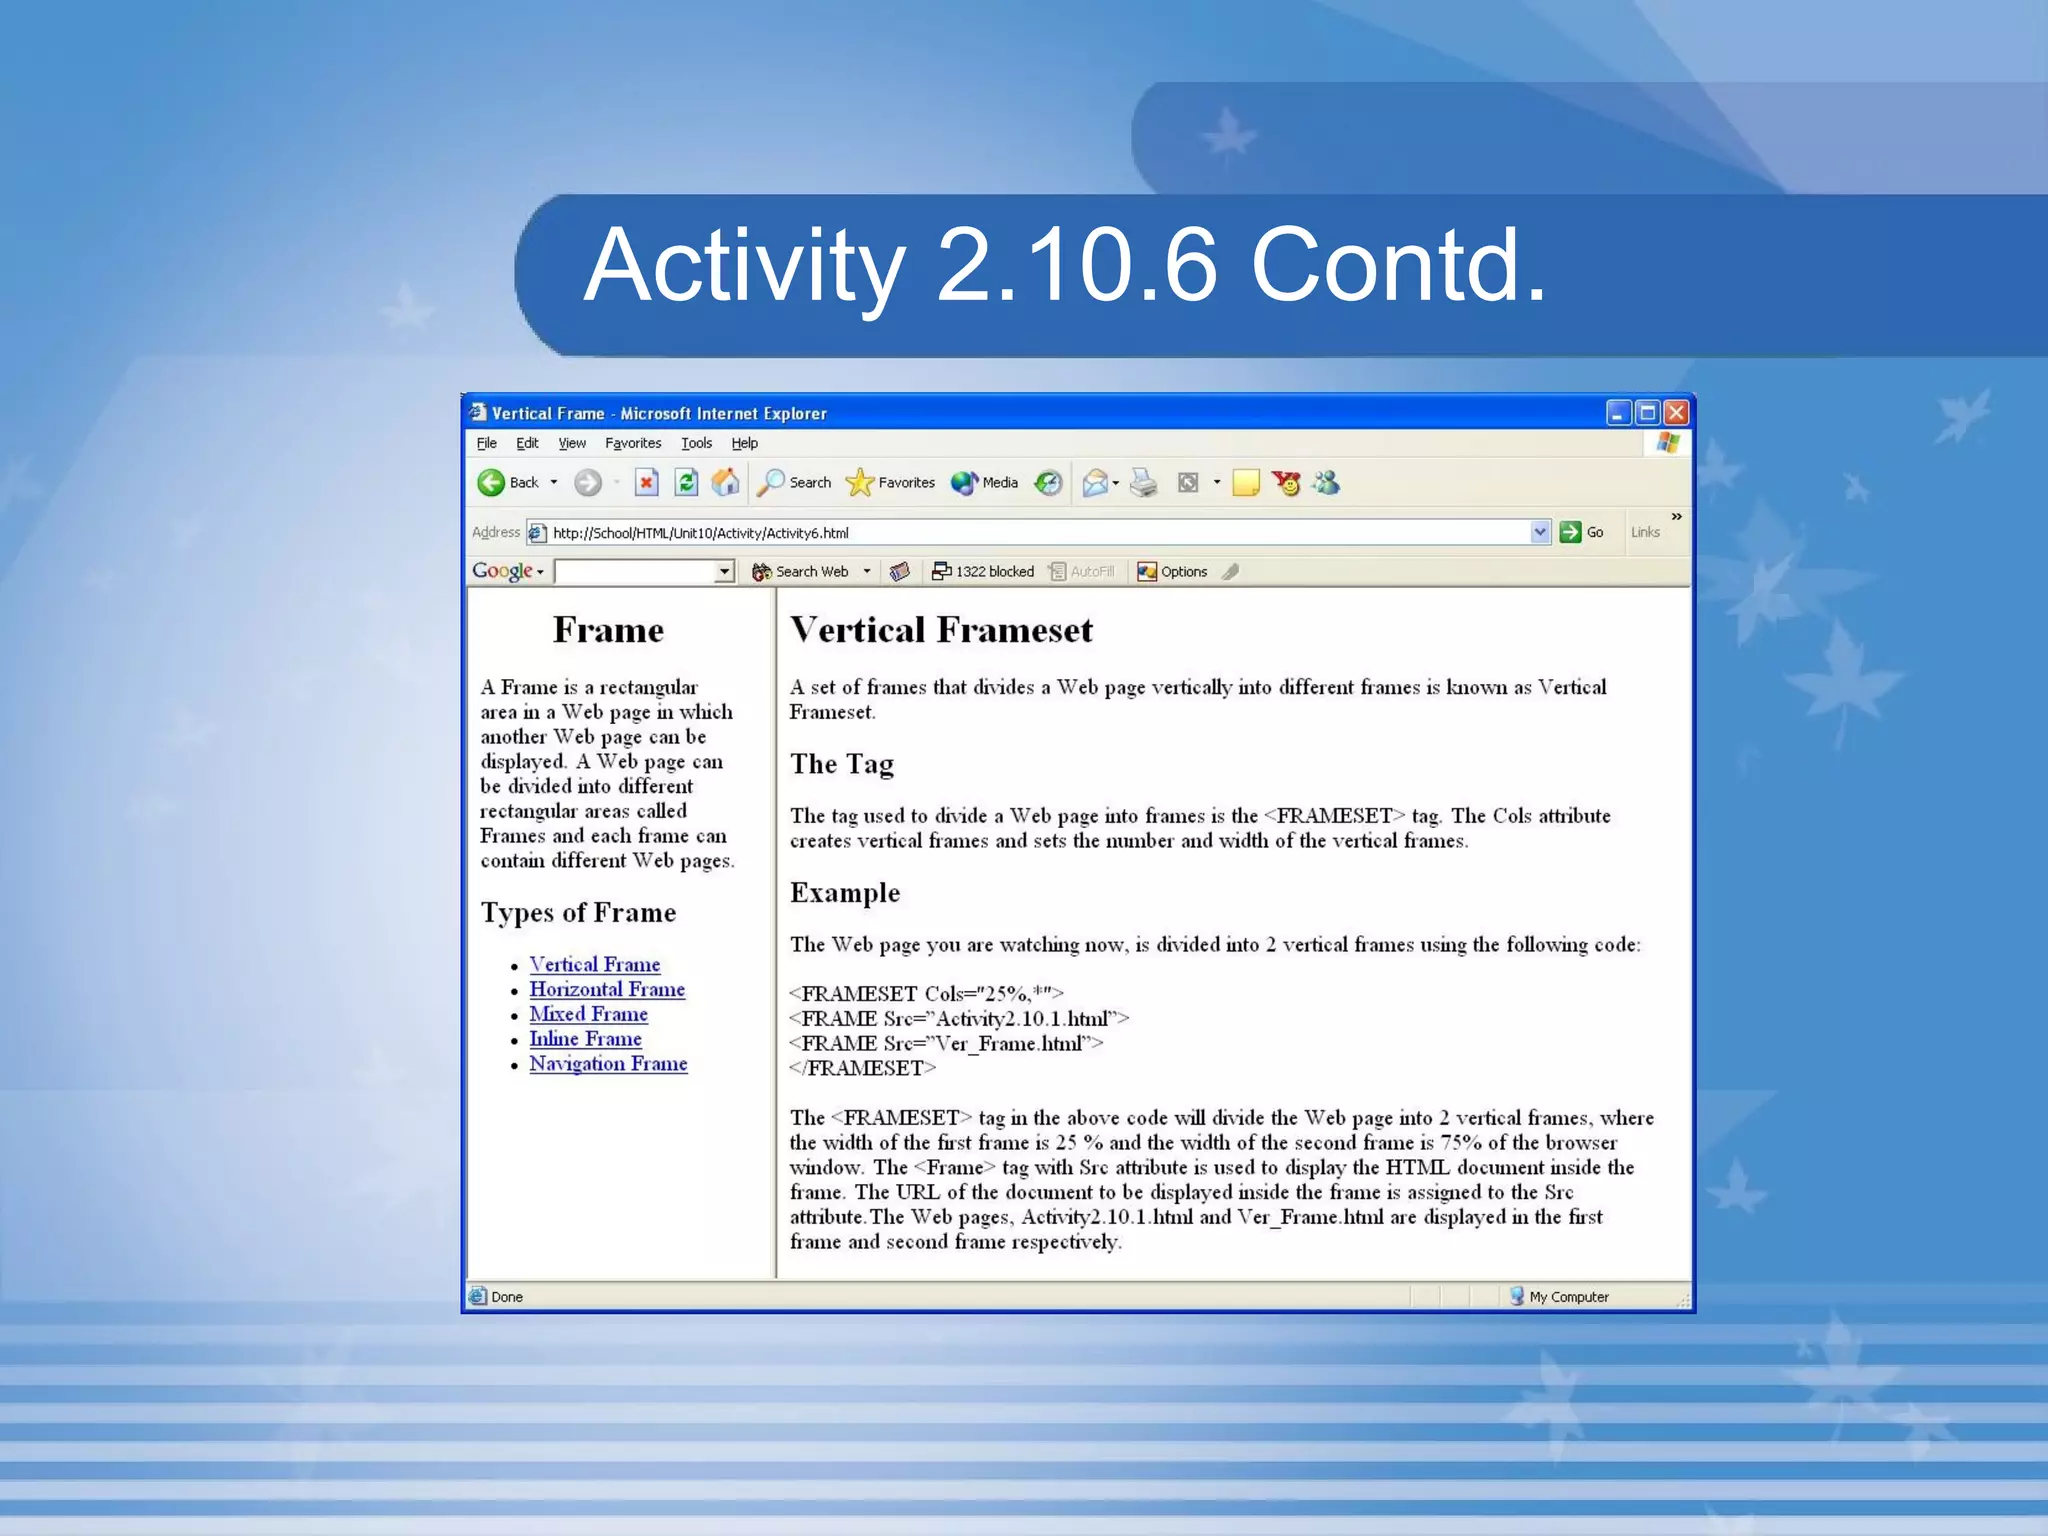Click the window resize grip in status bar

click(1683, 1299)
